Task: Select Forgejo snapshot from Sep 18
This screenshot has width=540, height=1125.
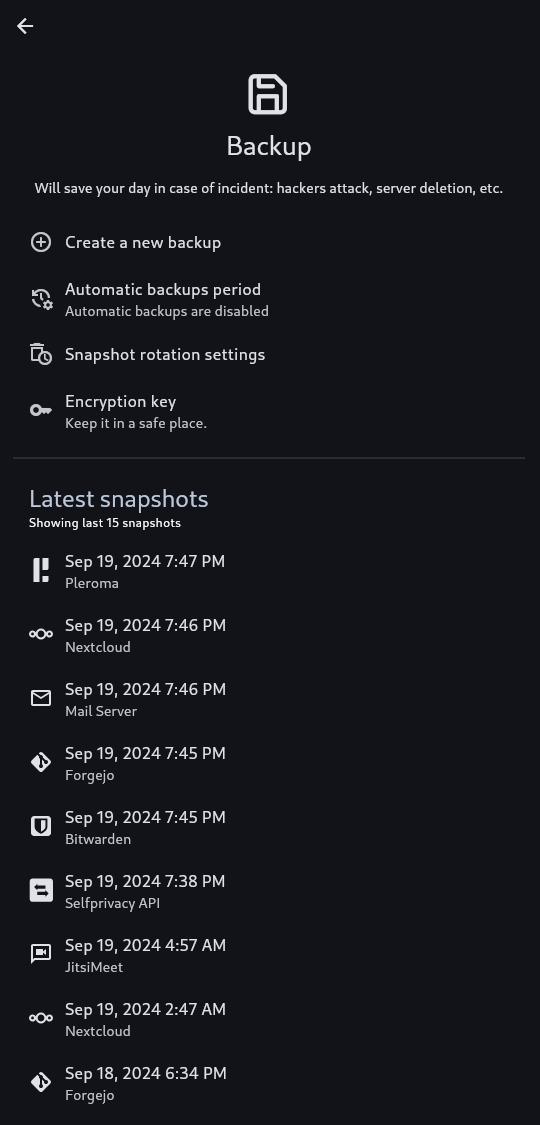Action: click(x=270, y=1083)
